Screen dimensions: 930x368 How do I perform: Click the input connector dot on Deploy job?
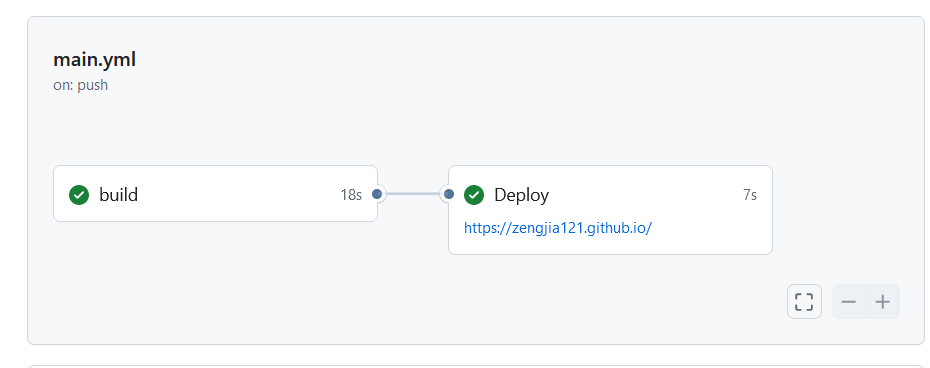click(449, 194)
